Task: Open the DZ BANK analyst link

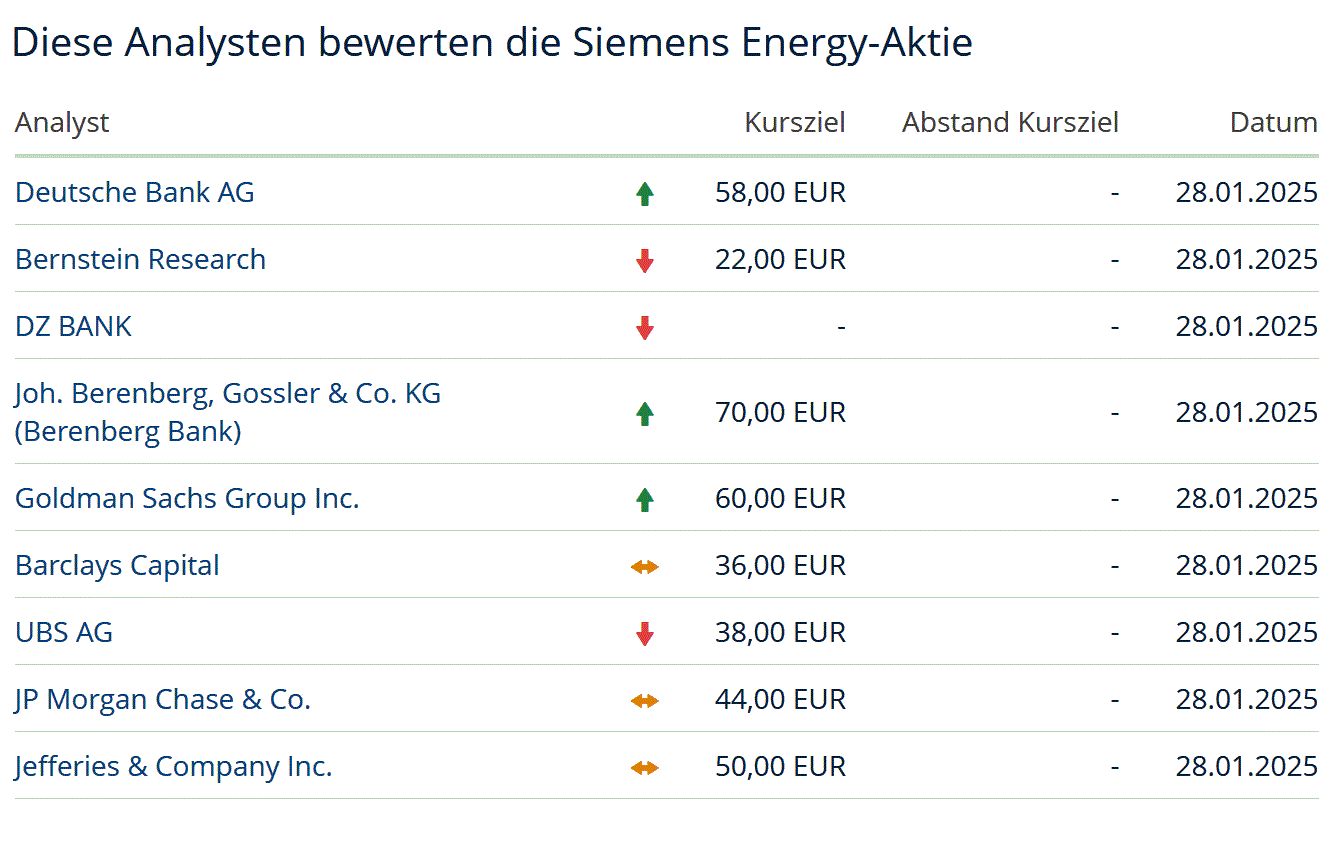Action: [x=73, y=326]
